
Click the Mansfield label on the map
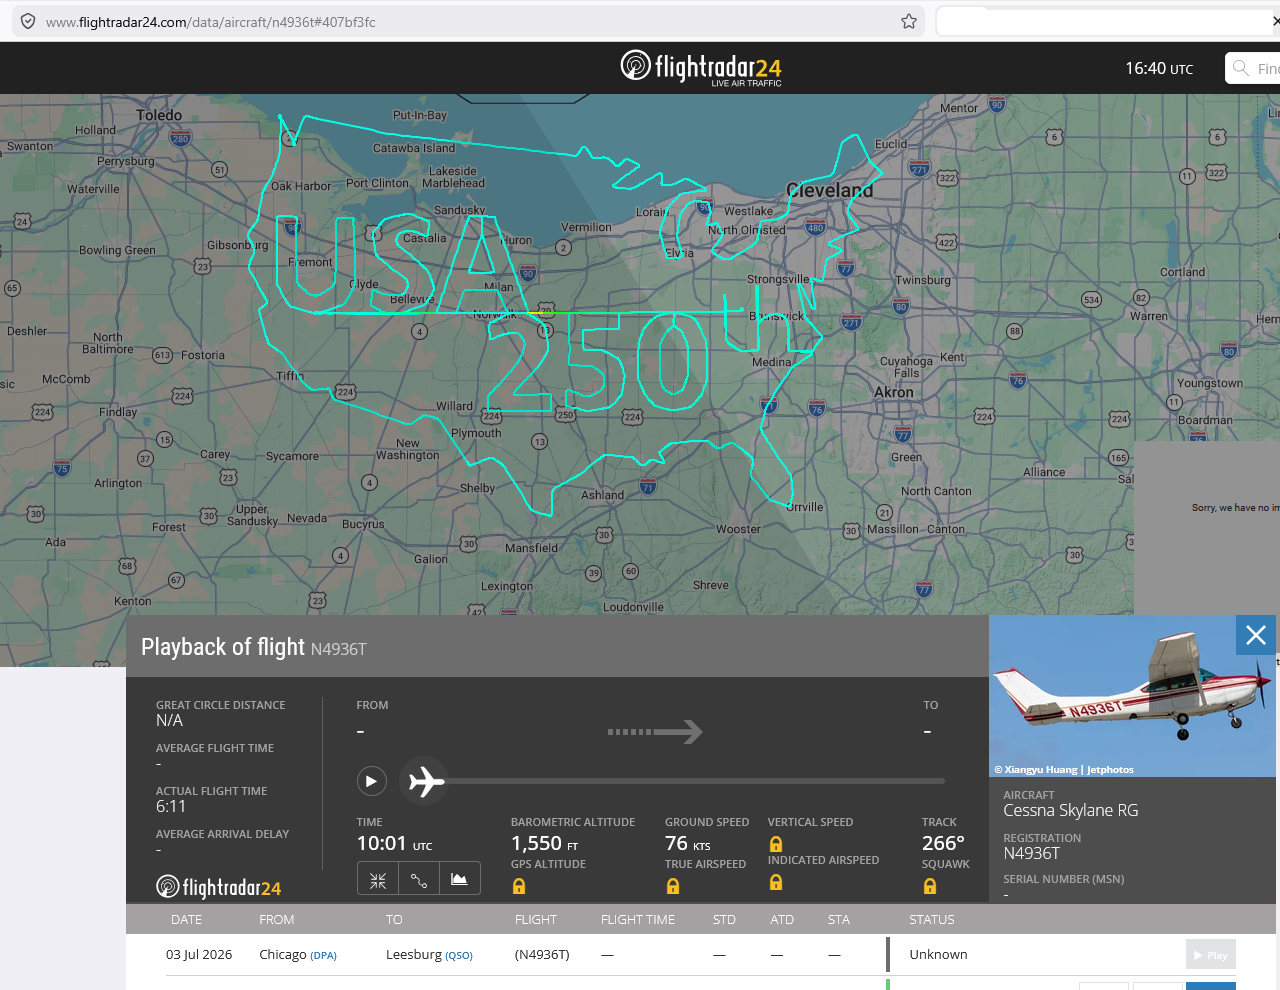point(531,548)
